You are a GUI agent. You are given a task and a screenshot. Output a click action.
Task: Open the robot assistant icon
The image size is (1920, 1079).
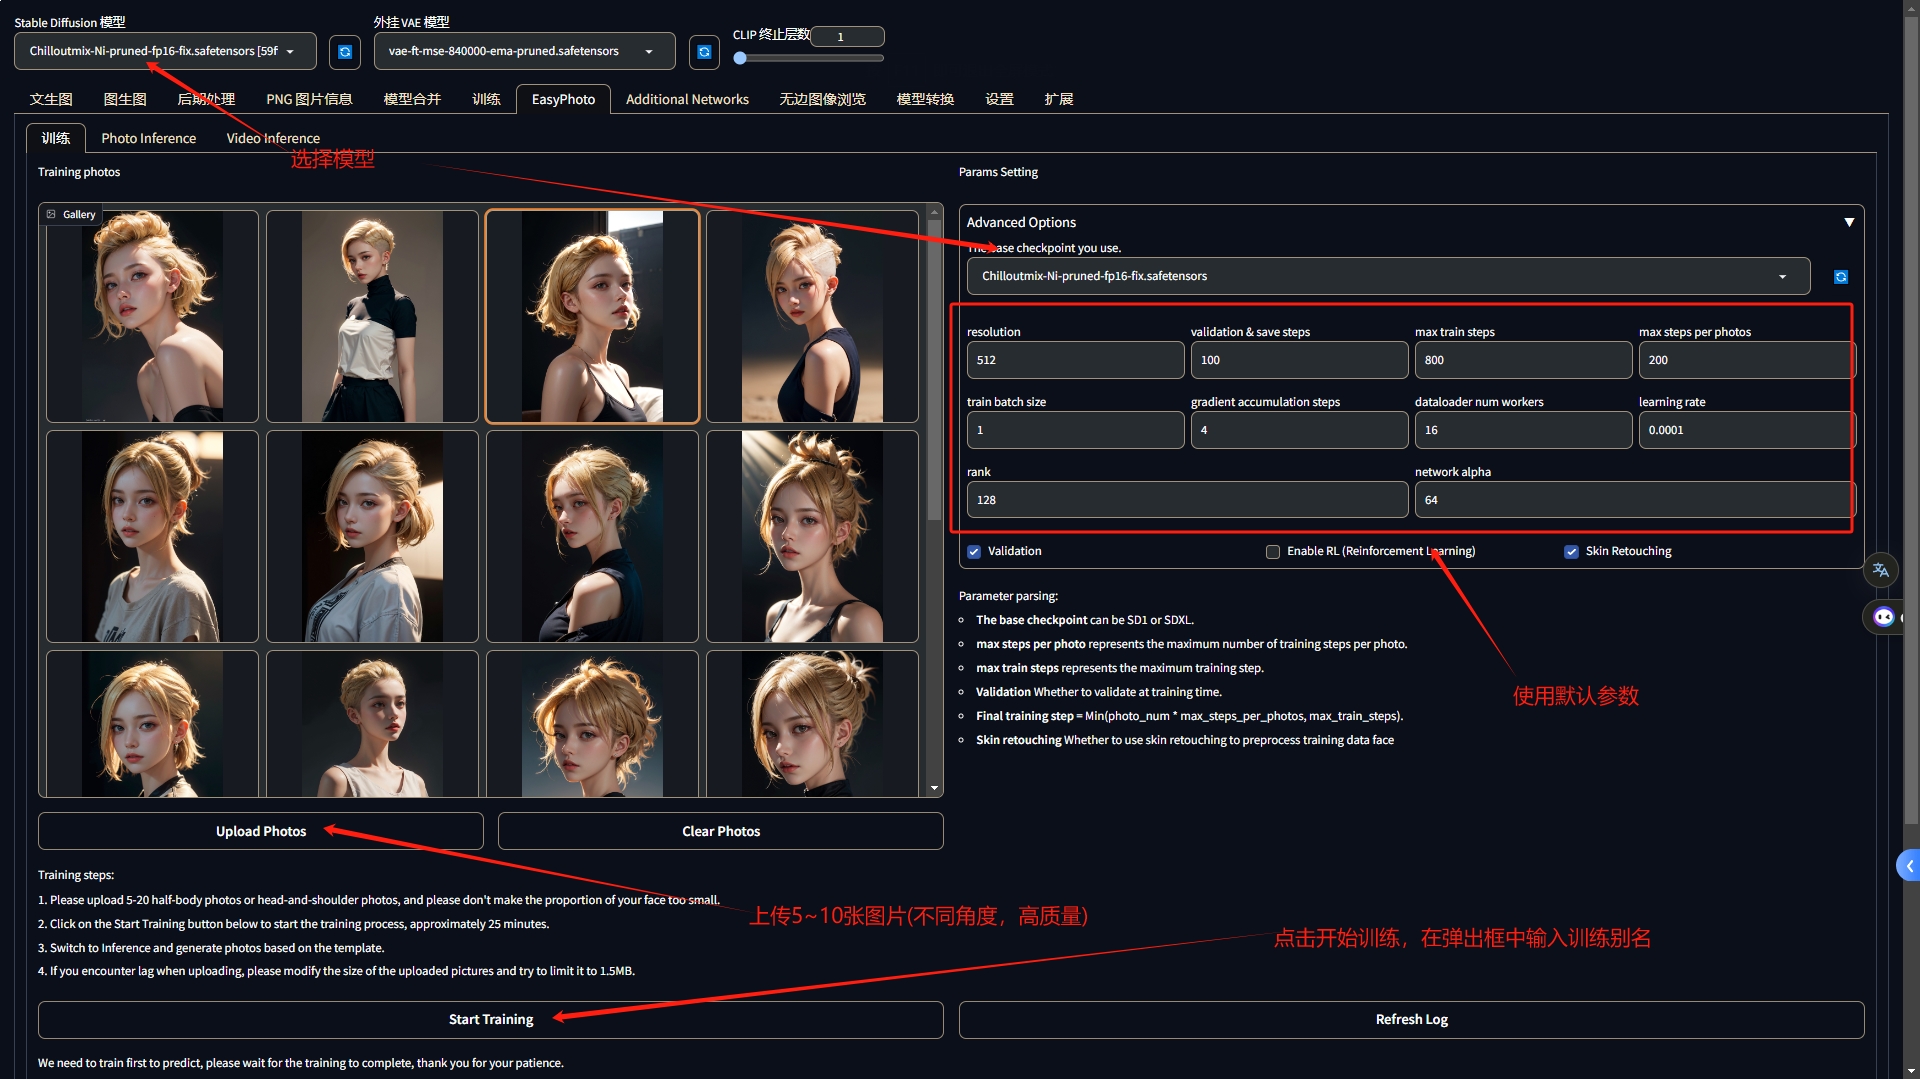[1883, 617]
